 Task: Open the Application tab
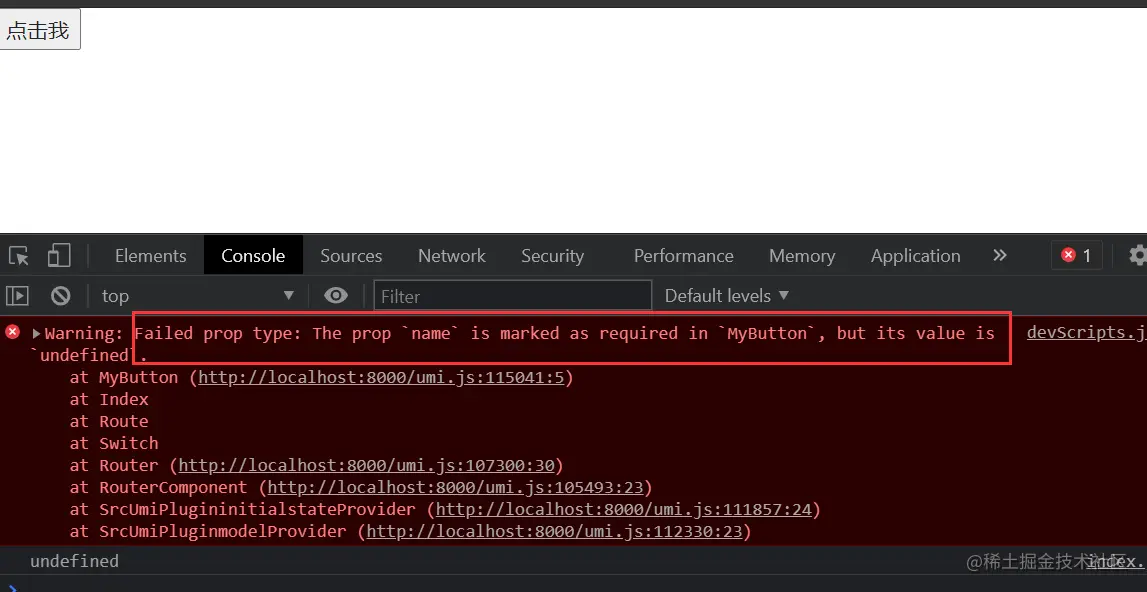pyautogui.click(x=915, y=255)
